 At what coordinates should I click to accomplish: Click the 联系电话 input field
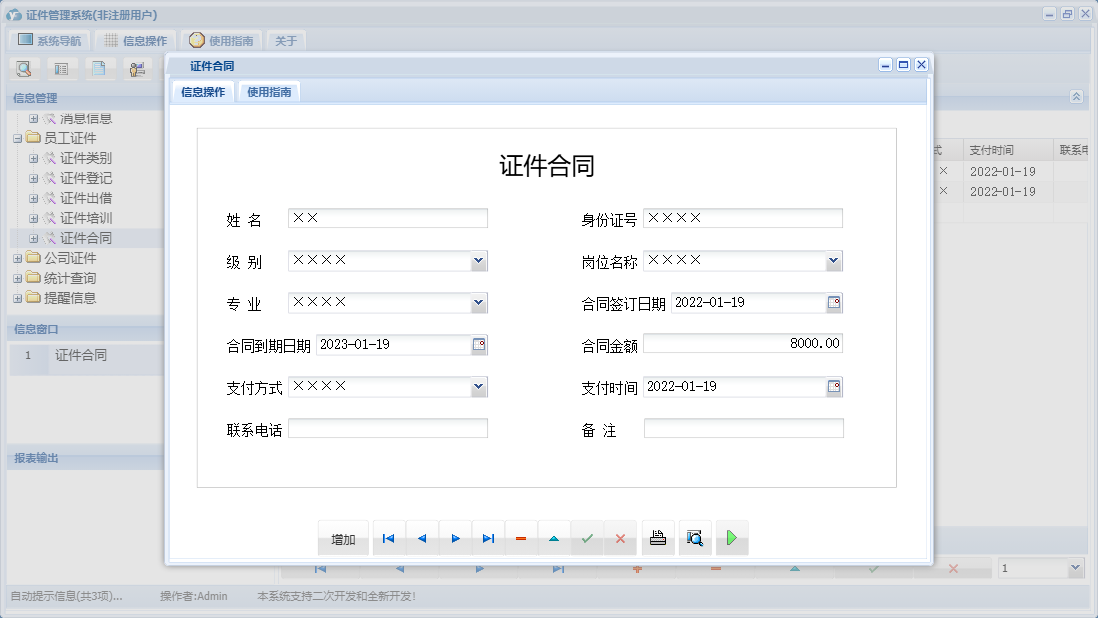(x=388, y=427)
